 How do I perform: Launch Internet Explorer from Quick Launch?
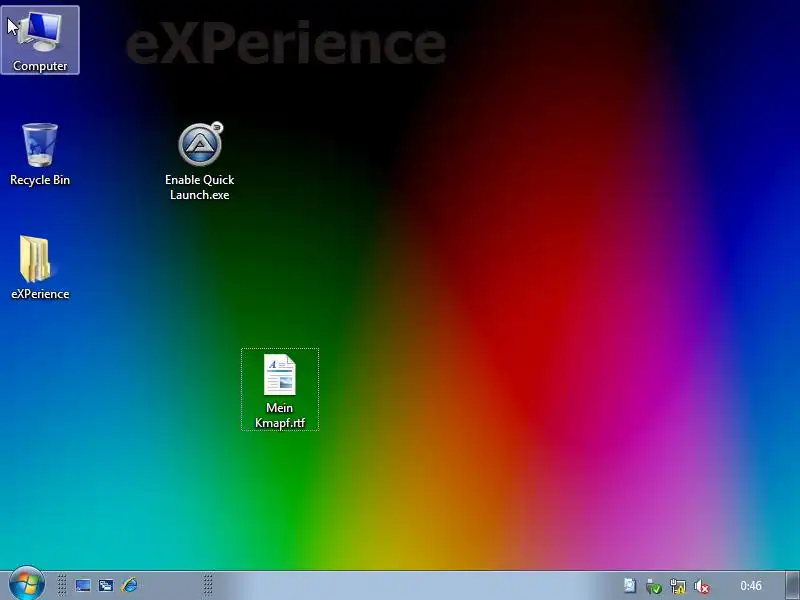point(130,585)
